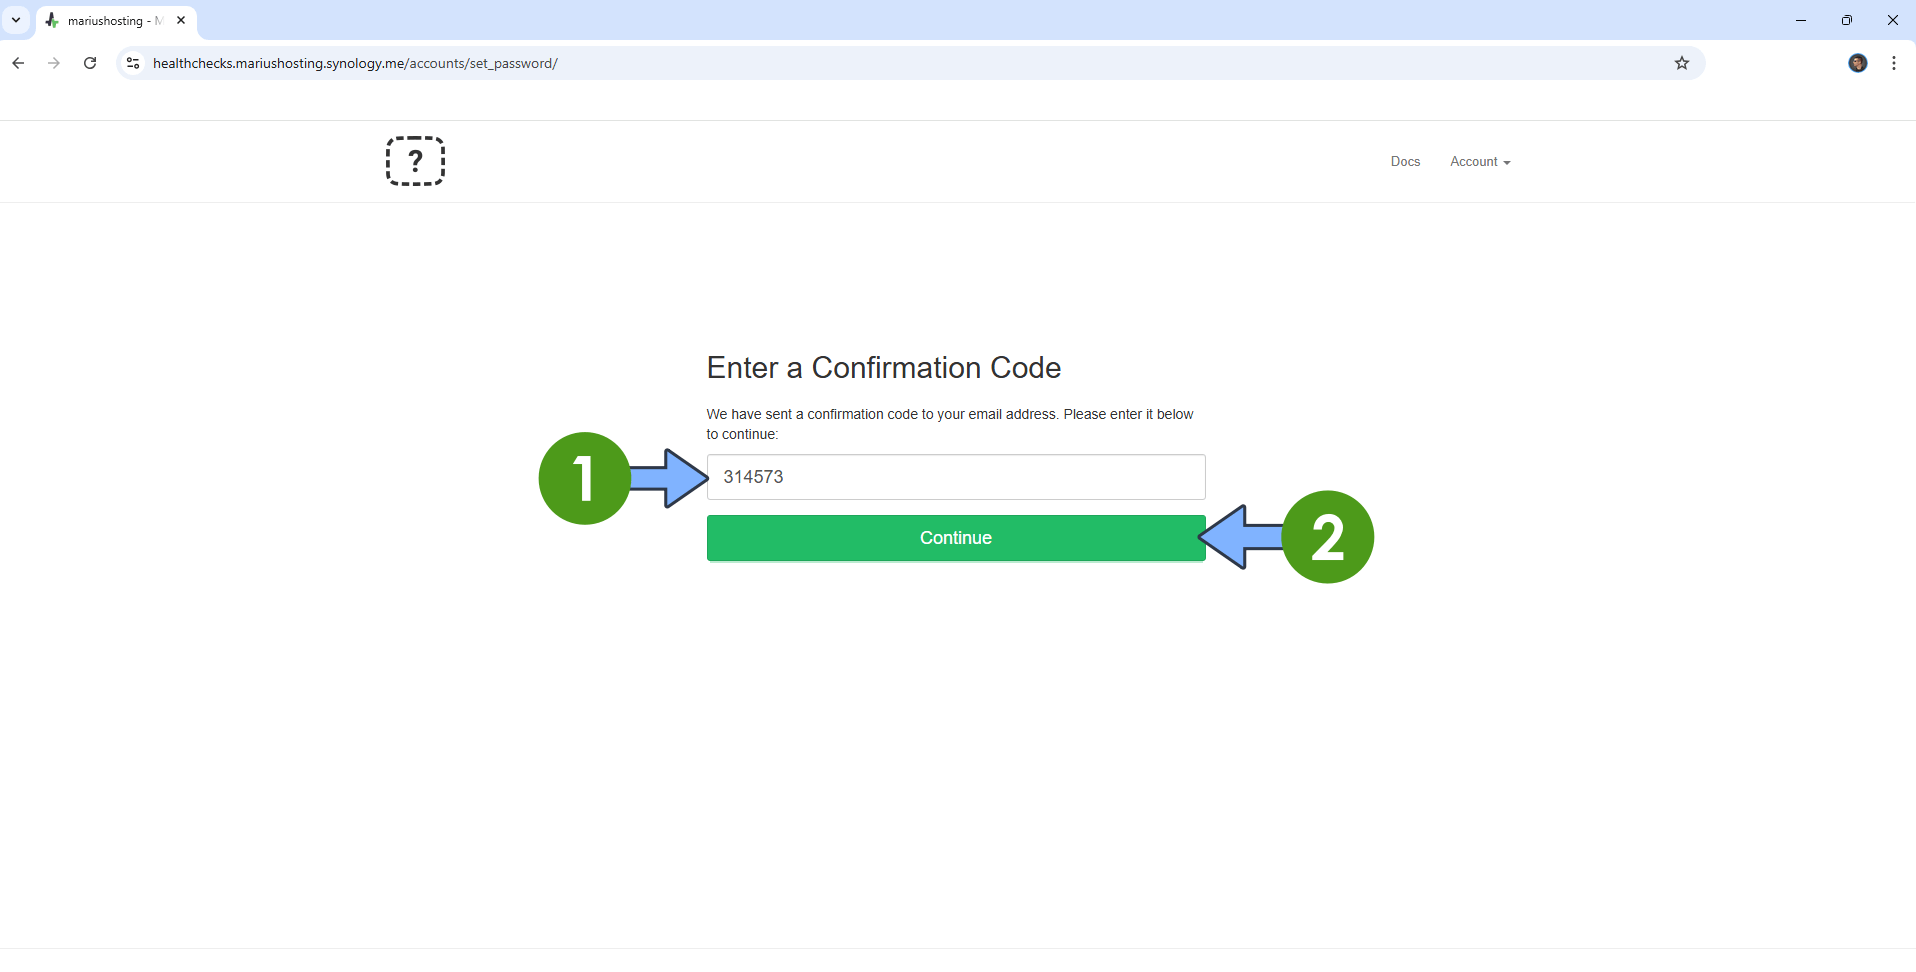Screen dimensions: 1916x972
Task: Minimize the browser window
Action: point(1801,20)
